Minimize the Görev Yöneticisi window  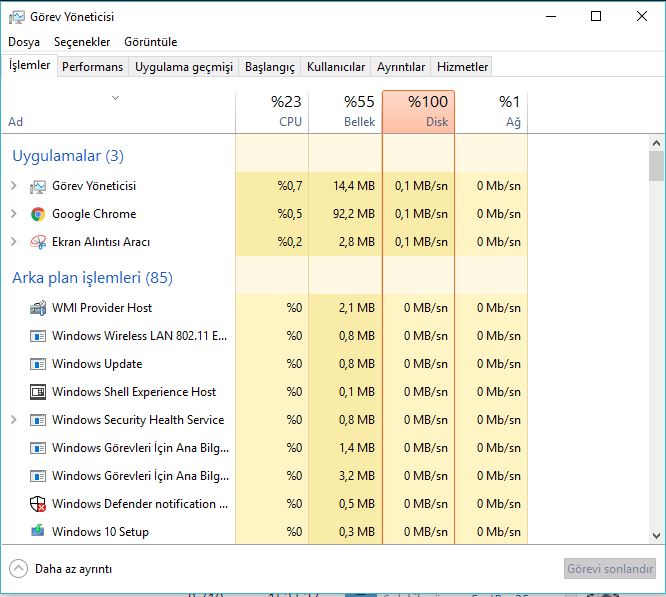(x=551, y=17)
